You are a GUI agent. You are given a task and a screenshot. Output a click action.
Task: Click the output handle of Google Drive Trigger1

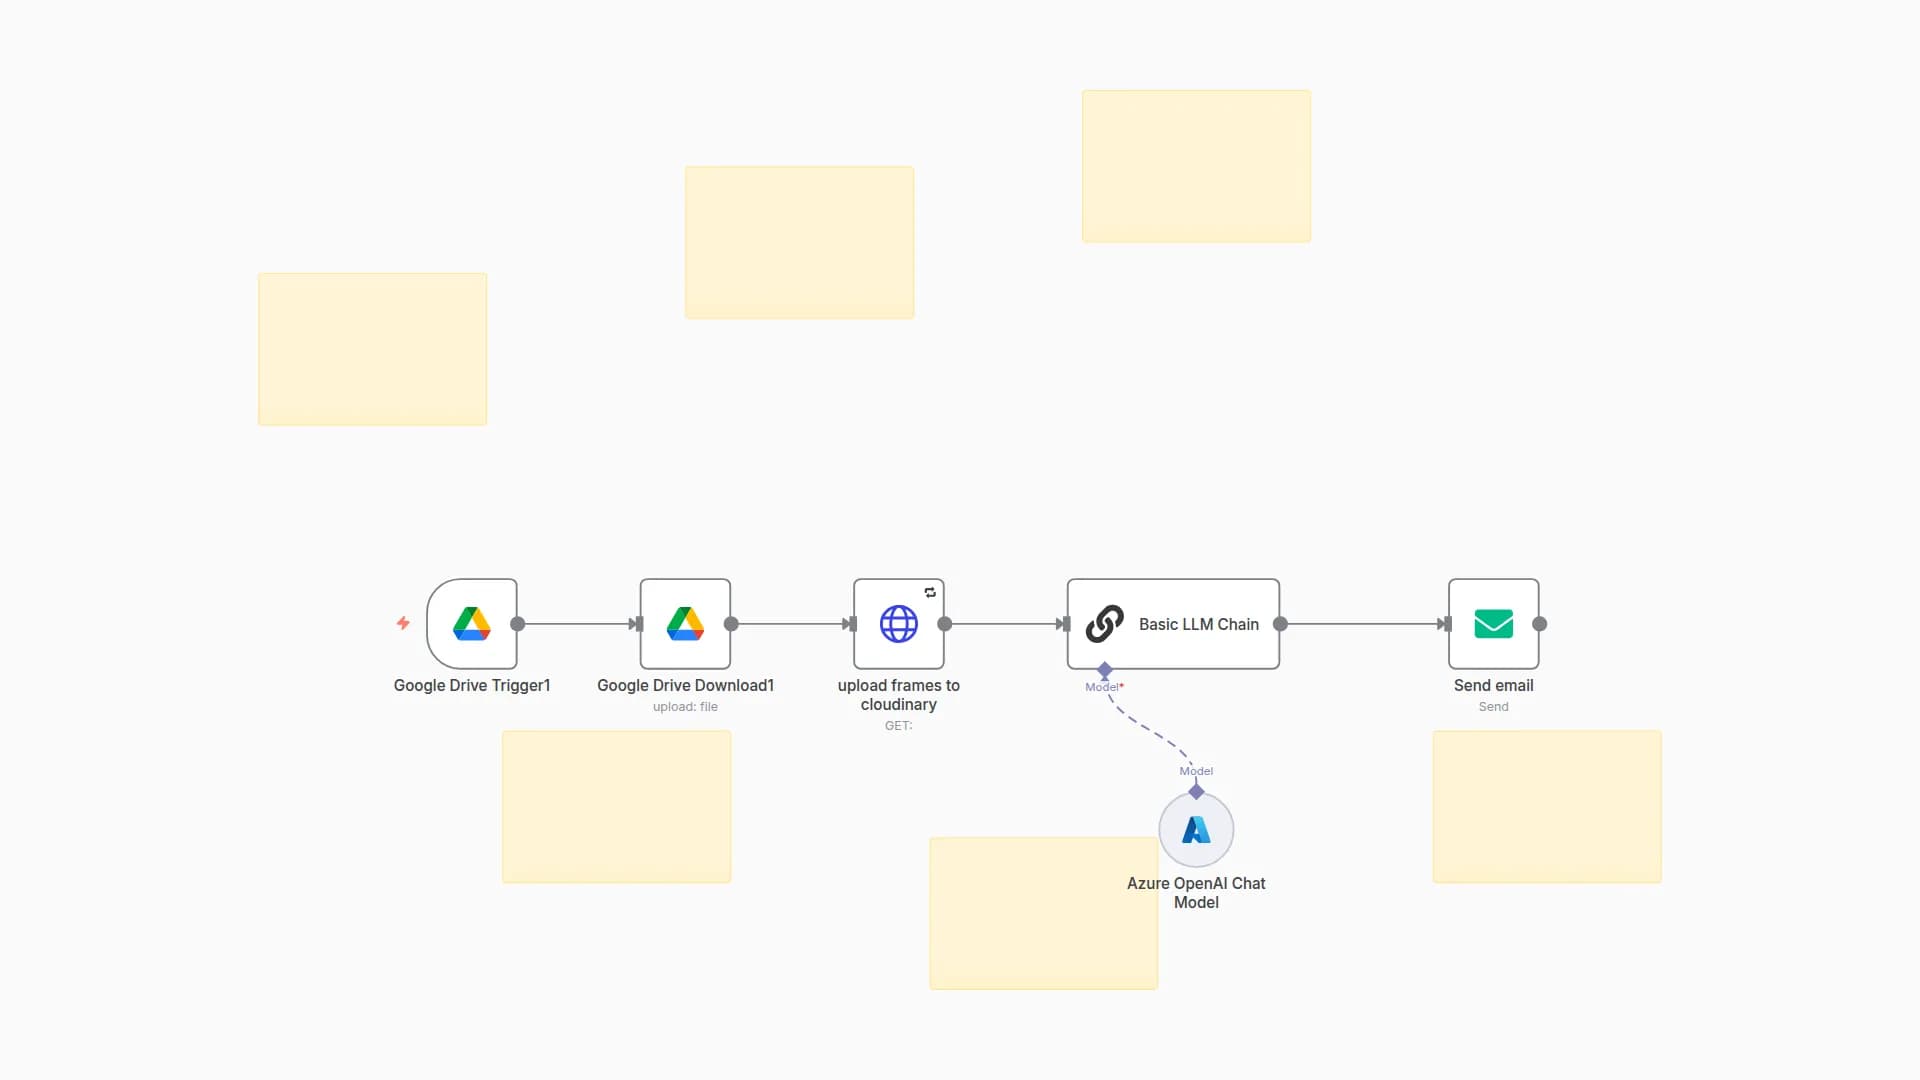518,624
